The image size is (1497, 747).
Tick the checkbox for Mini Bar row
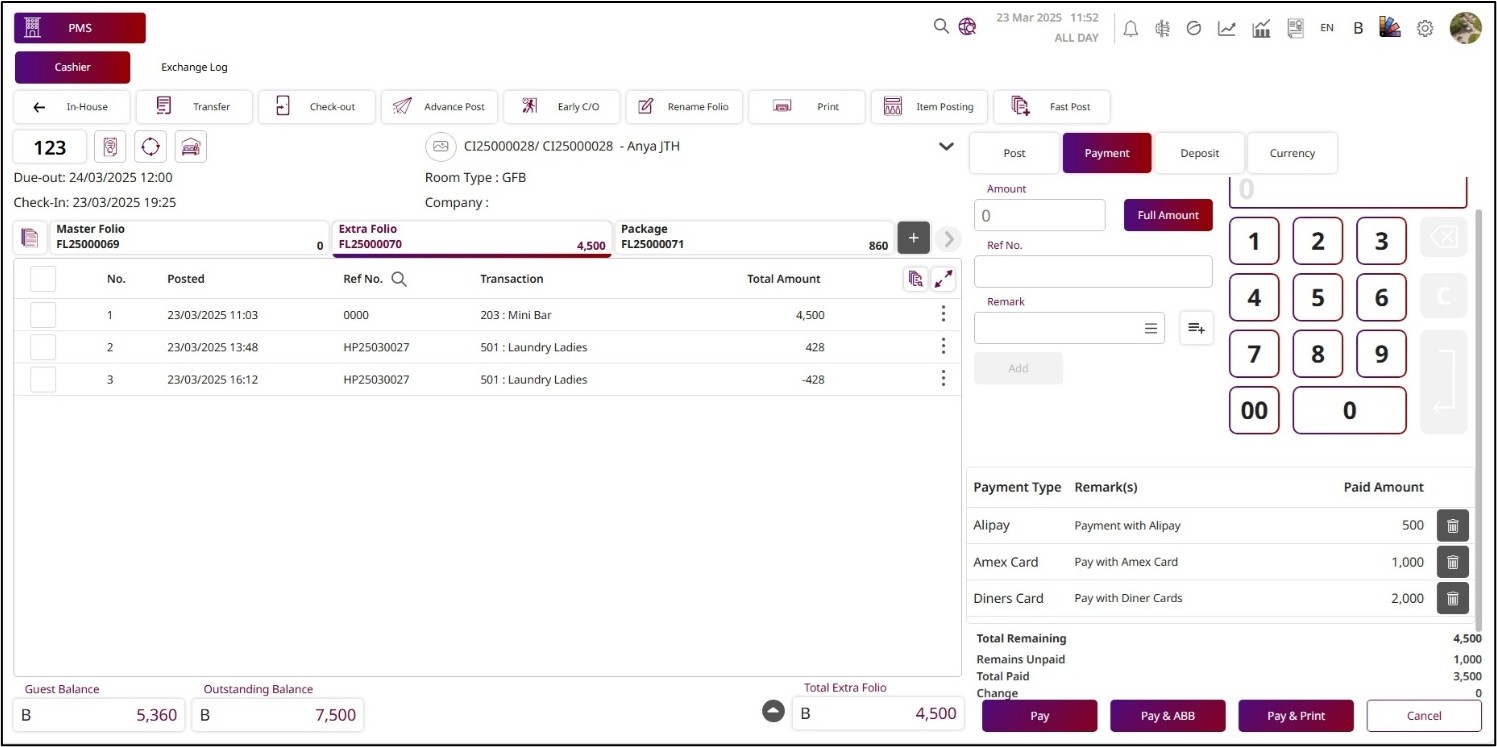pos(43,315)
